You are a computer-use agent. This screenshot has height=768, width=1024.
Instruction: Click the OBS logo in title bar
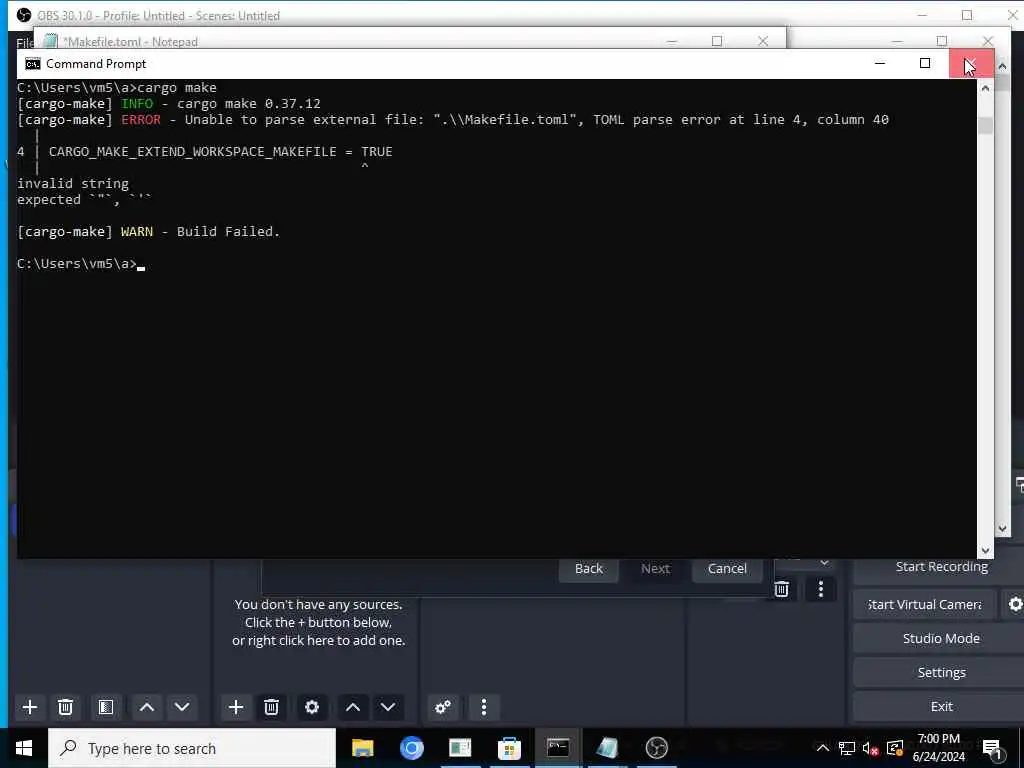coord(24,15)
